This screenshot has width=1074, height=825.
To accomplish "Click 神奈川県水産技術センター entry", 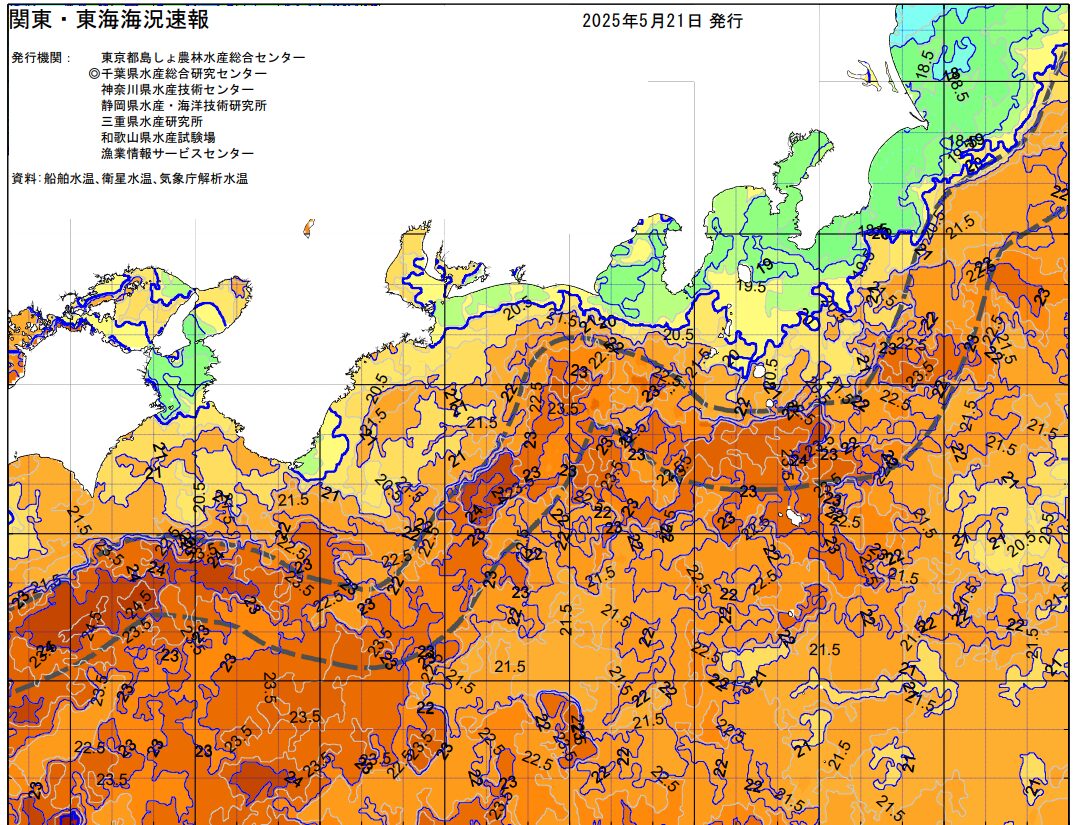I will [x=177, y=90].
